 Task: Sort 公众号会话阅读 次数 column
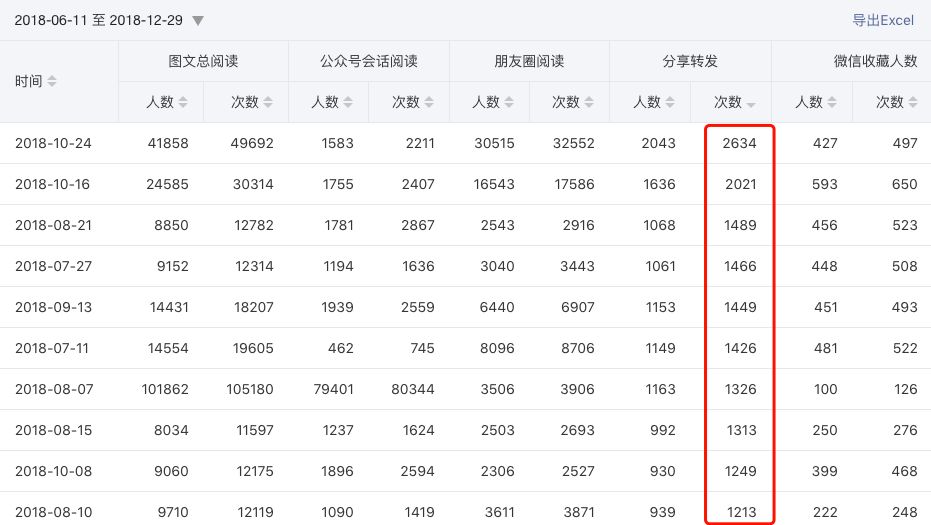429,102
